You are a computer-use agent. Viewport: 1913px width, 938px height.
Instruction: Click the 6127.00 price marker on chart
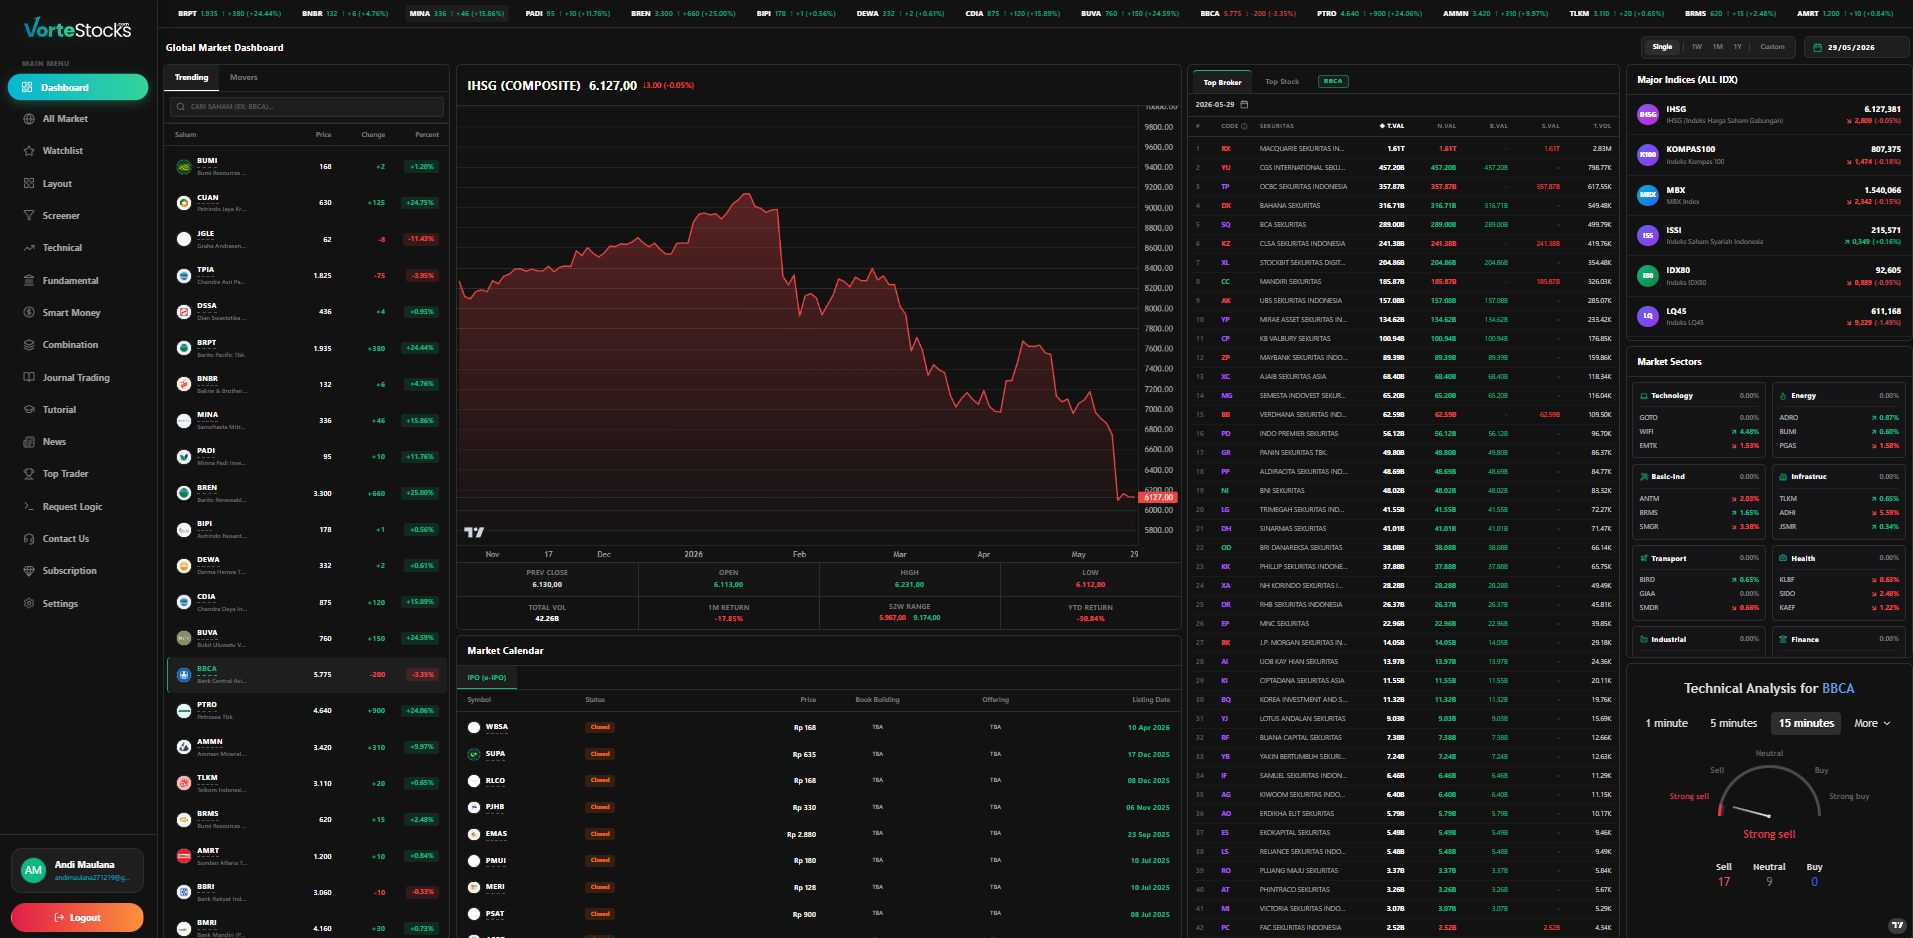(x=1158, y=497)
